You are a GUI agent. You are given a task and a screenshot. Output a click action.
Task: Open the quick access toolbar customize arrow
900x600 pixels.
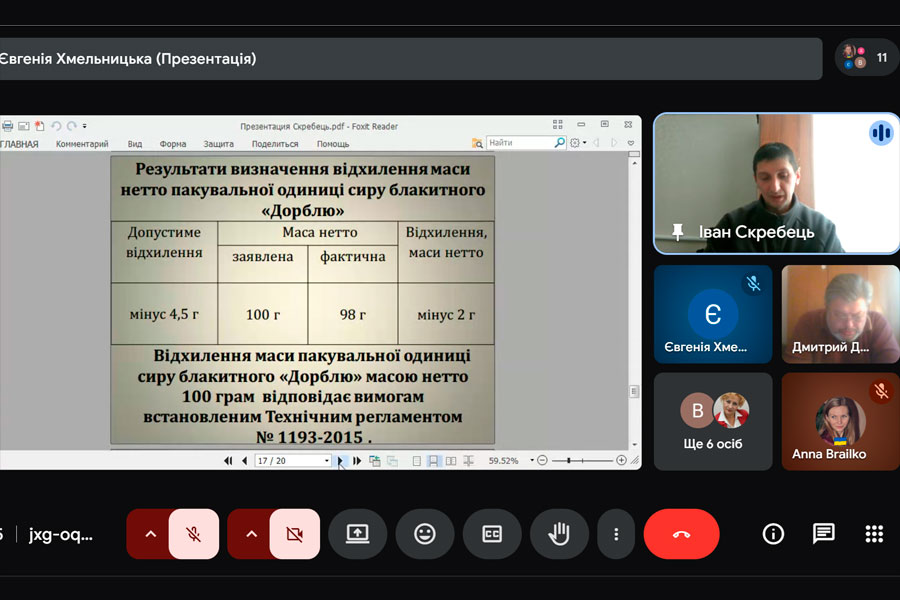[84, 126]
